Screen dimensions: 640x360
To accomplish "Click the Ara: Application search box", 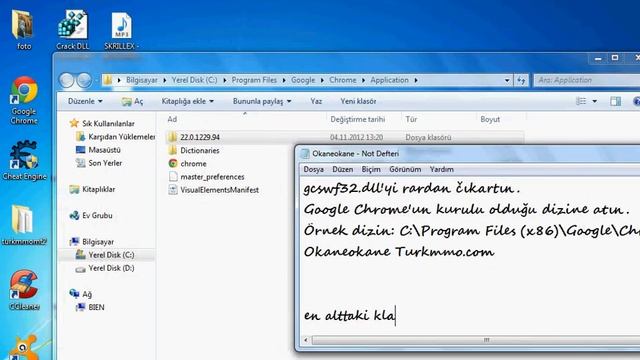I will point(588,80).
